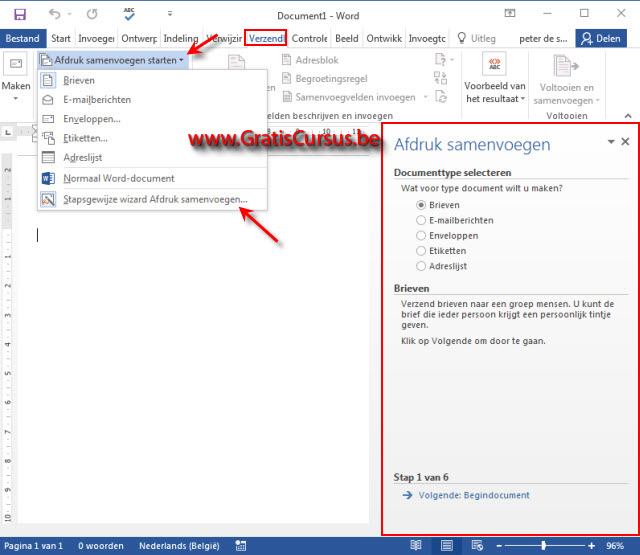
Task: Switch to Web Layout view icon
Action: (x=477, y=545)
